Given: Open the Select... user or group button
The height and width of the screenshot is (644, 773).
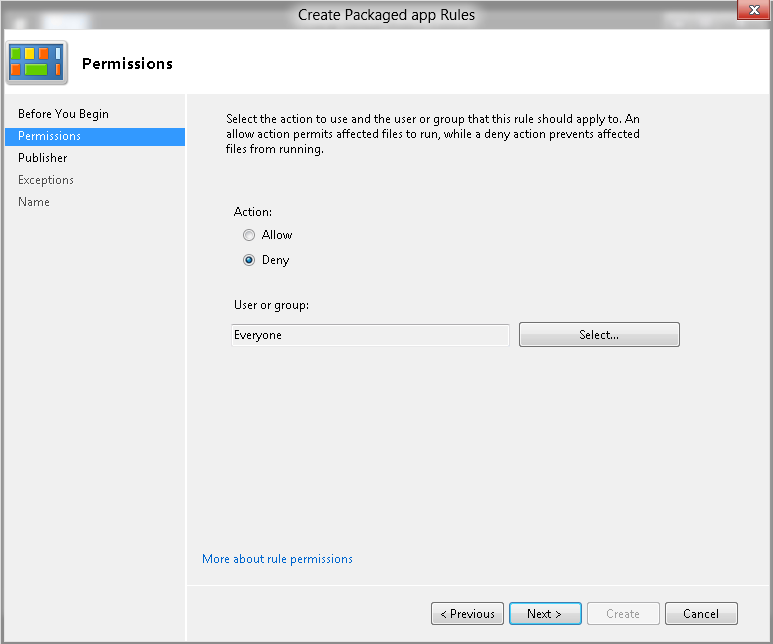Looking at the screenshot, I should pyautogui.click(x=599, y=335).
